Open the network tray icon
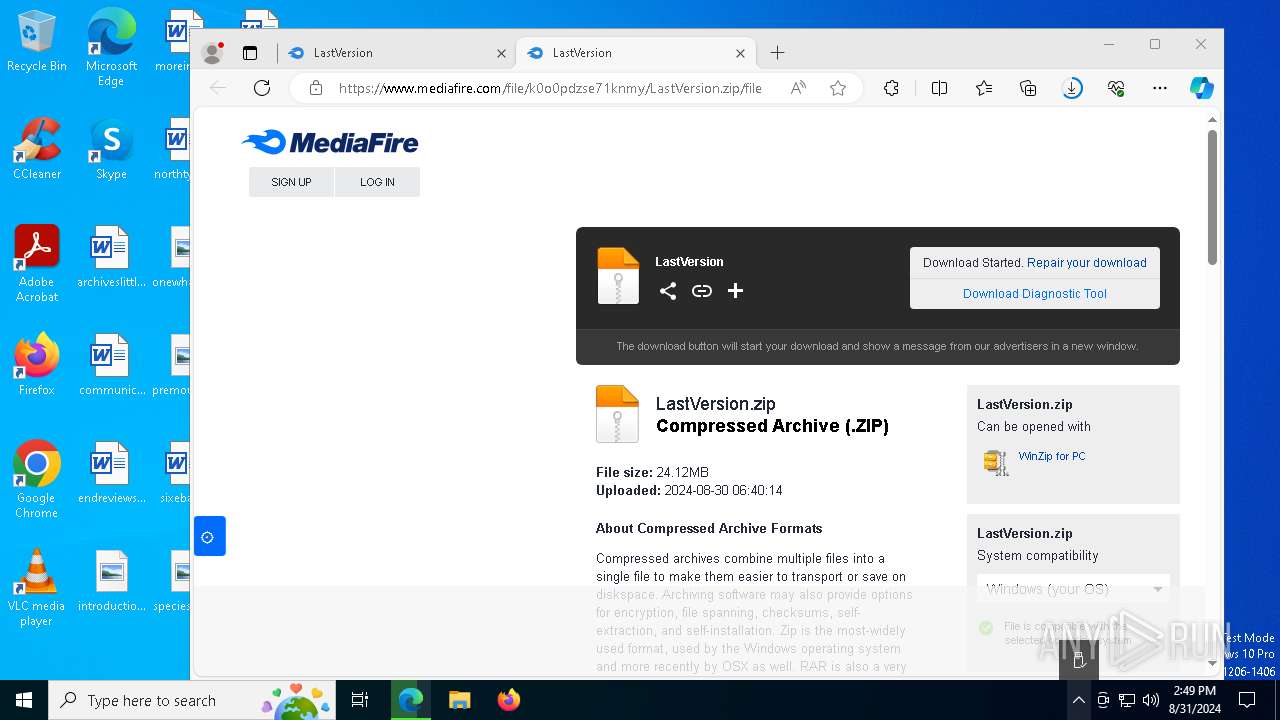This screenshot has height=720, width=1280. click(1127, 700)
